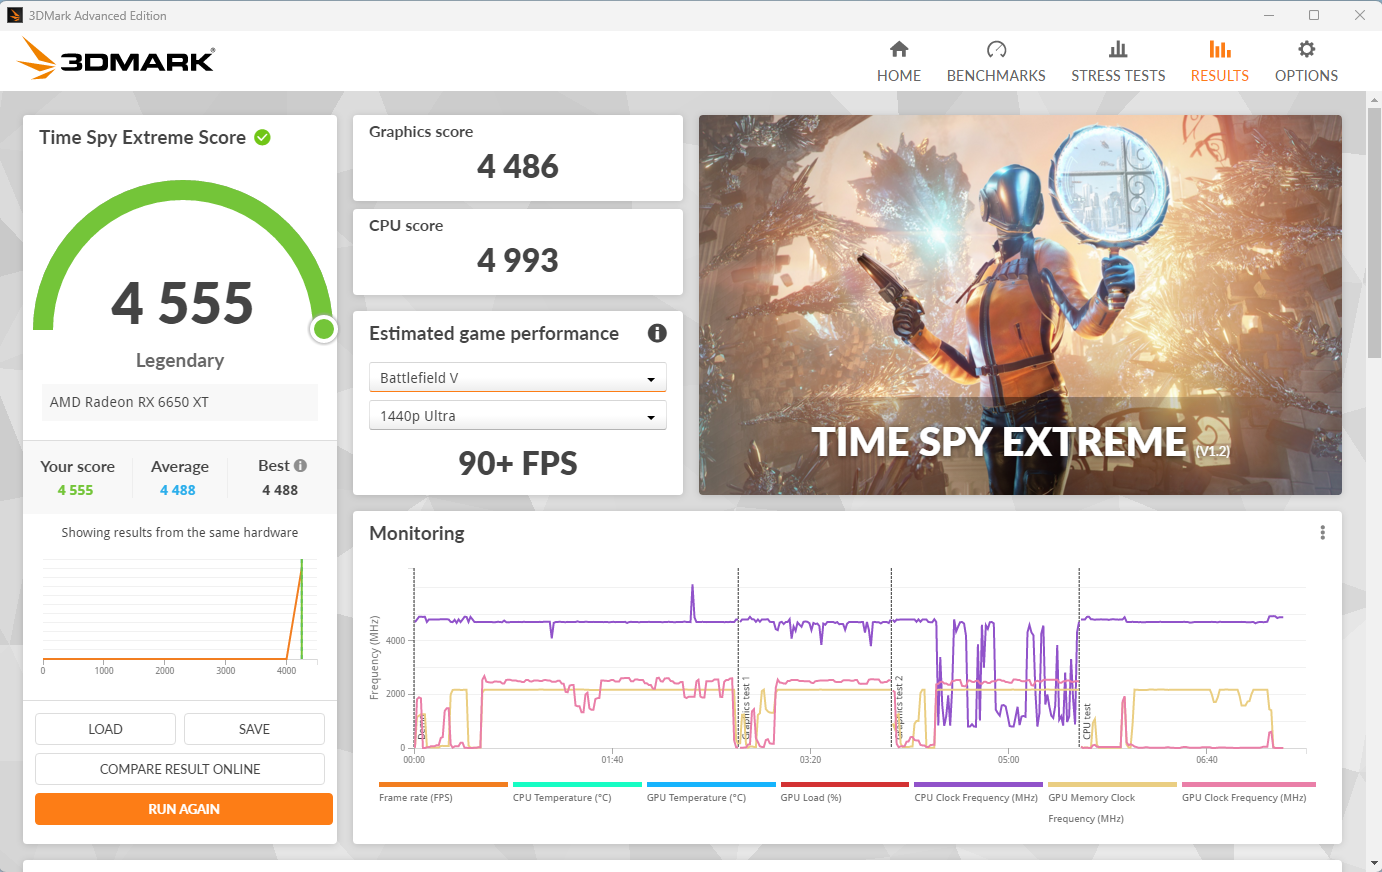Click the Home icon in navigation

coord(898,49)
